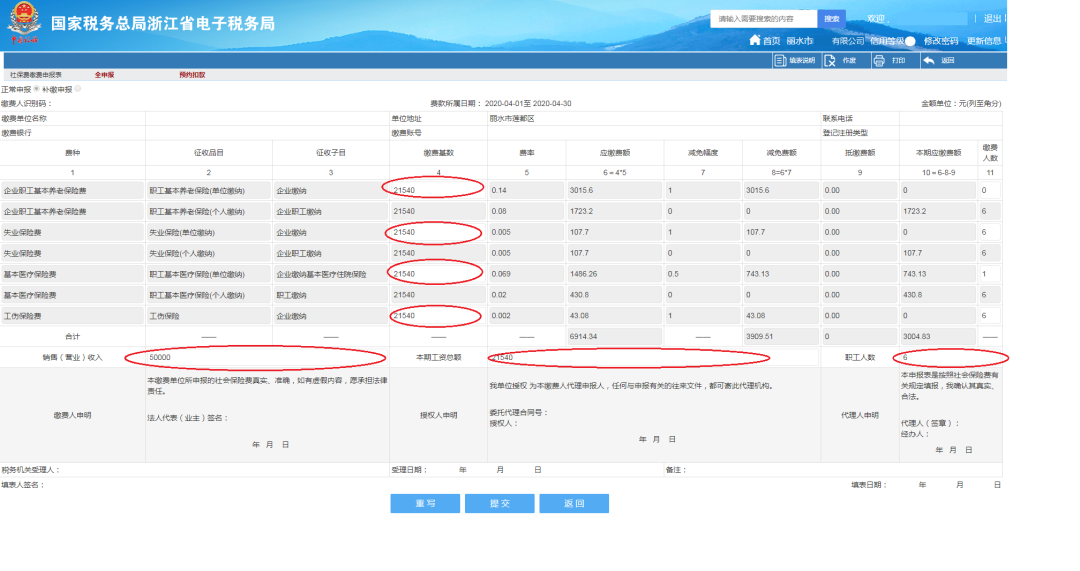Click the 丽水市 location text in header
The image size is (1080, 571).
coord(800,41)
